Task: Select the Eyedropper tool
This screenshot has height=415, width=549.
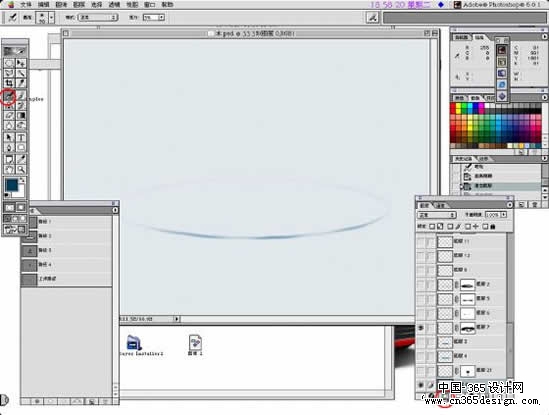Action: coord(21,160)
